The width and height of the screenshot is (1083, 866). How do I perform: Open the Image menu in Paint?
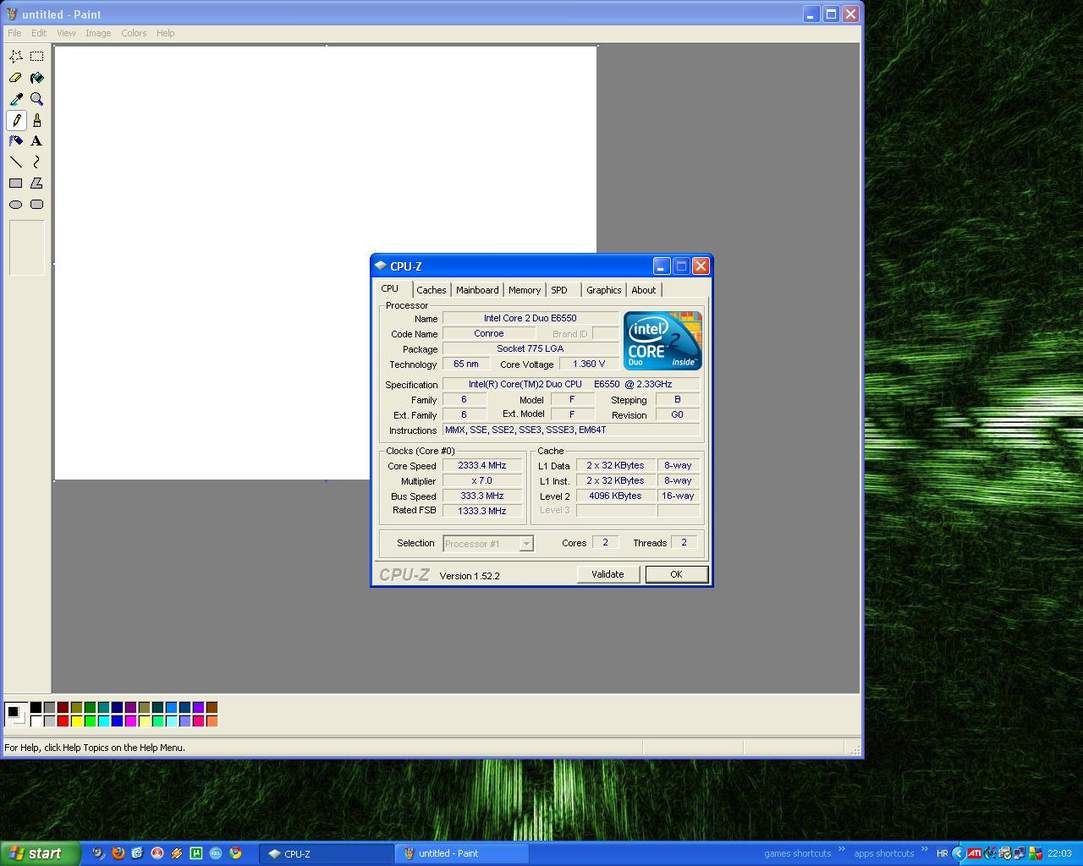point(98,33)
